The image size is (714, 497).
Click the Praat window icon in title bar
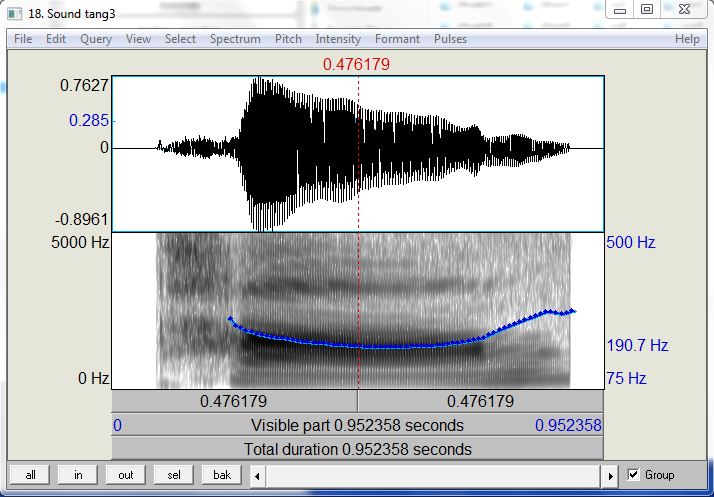(15, 13)
